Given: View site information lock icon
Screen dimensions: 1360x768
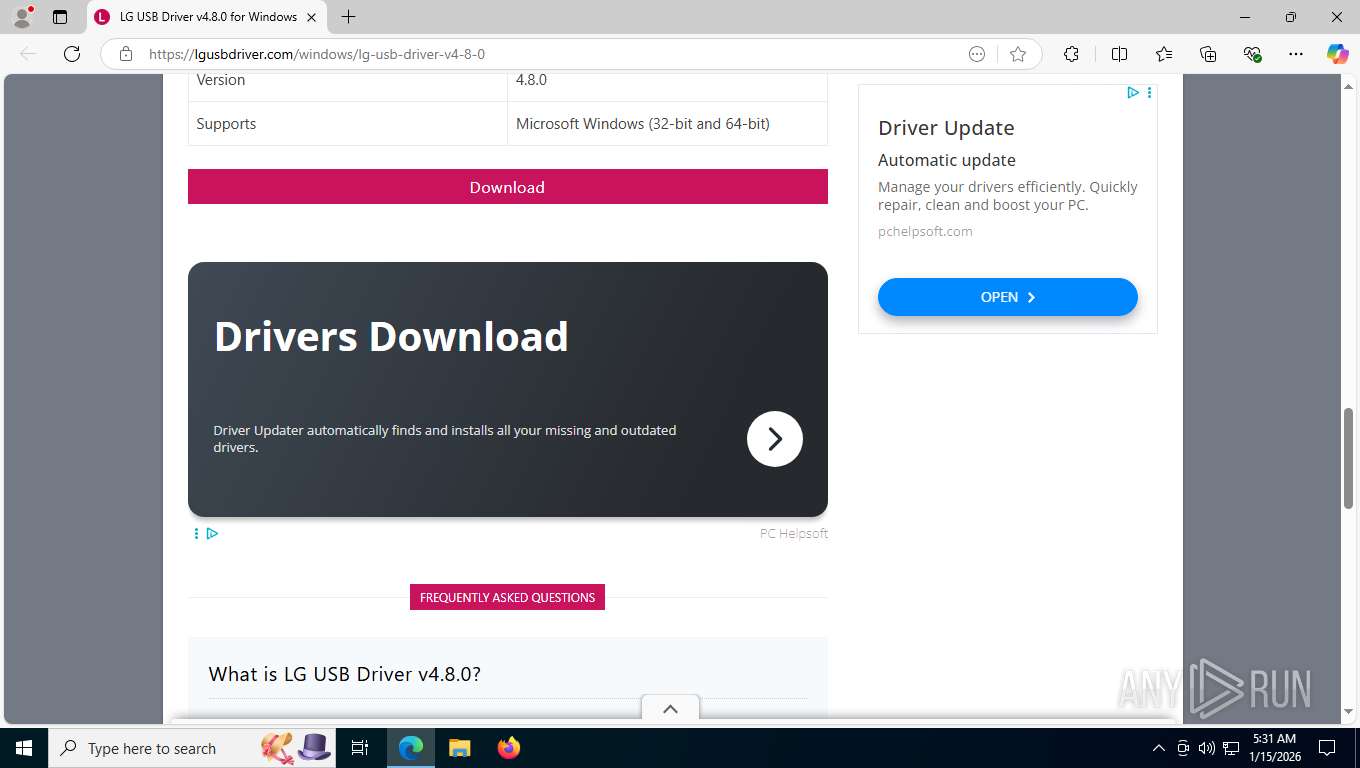Looking at the screenshot, I should [x=126, y=54].
